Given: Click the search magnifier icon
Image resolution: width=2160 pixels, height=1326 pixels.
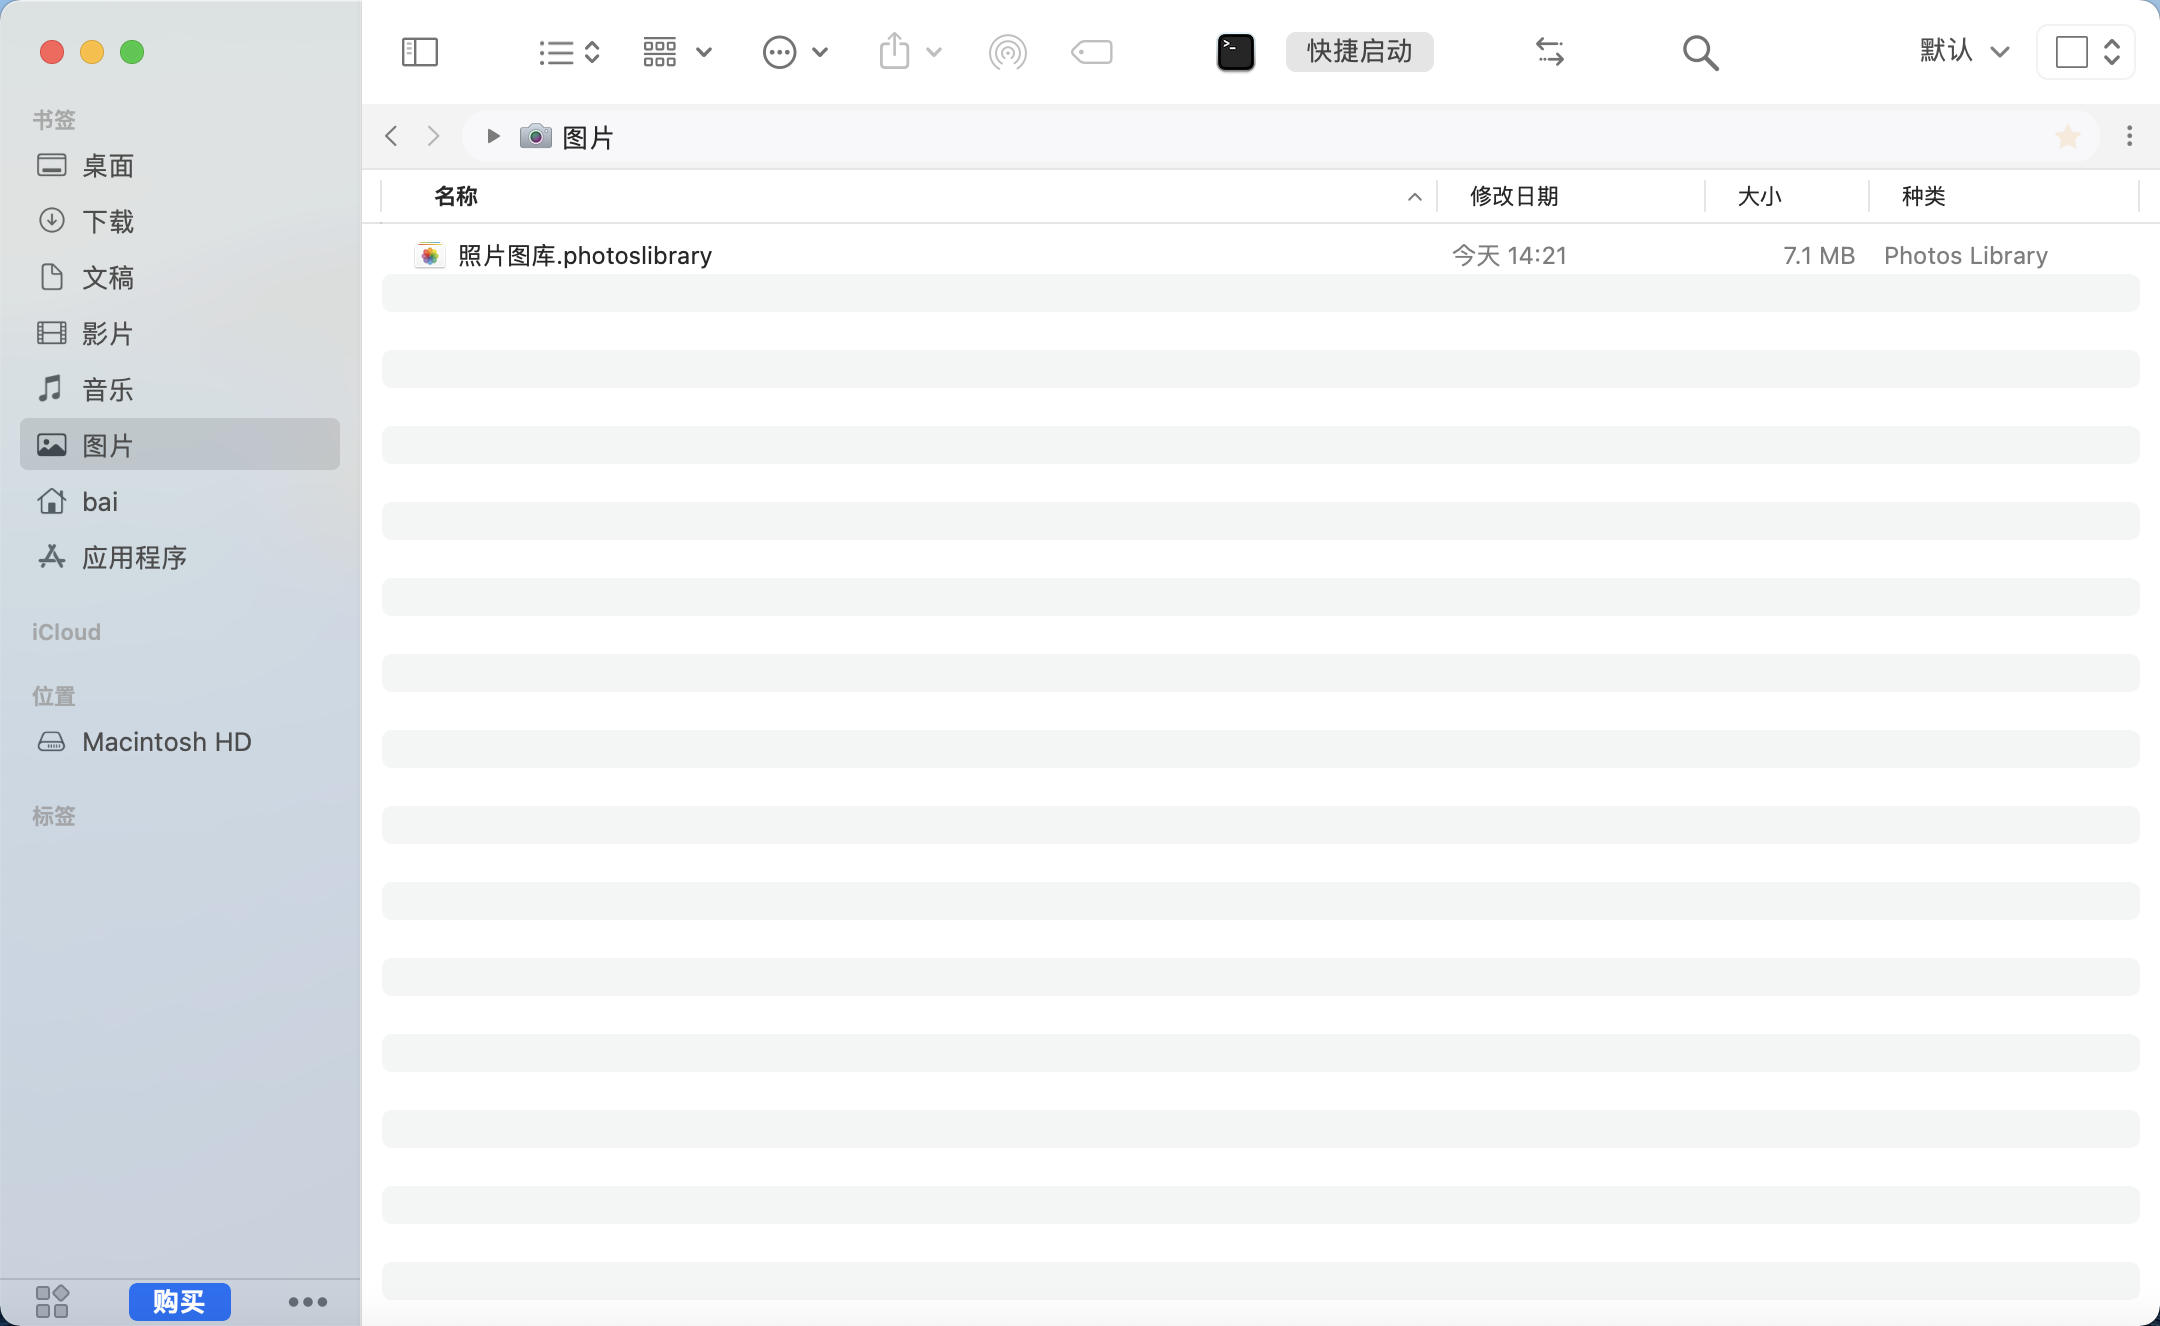Looking at the screenshot, I should pyautogui.click(x=1700, y=52).
